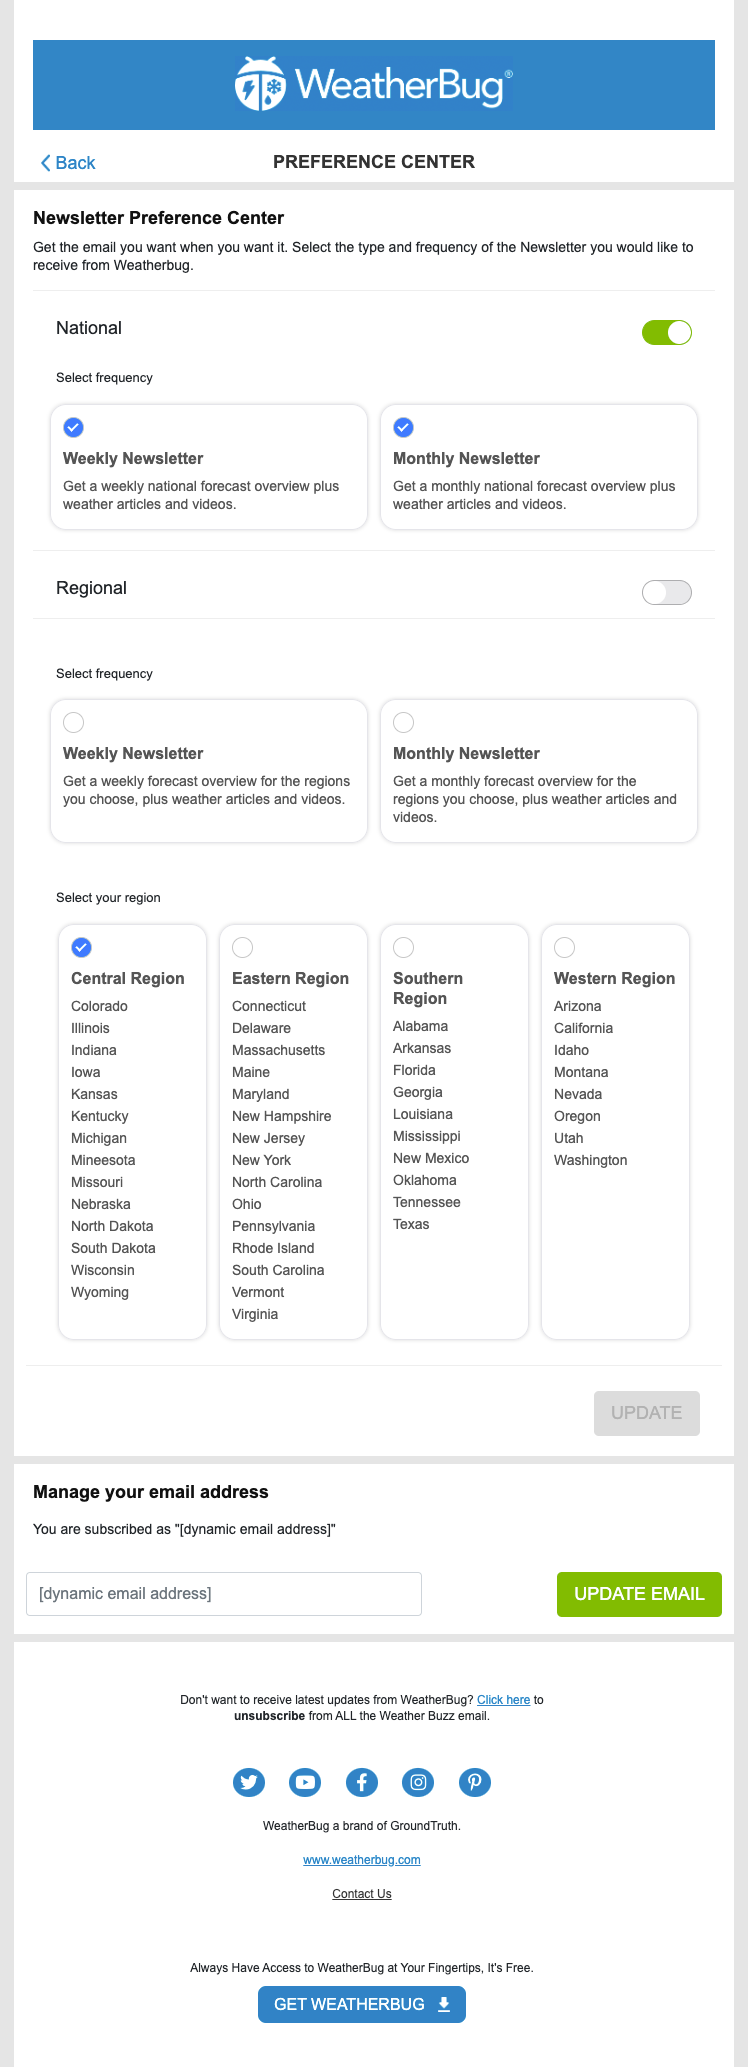The image size is (748, 2067).
Task: Select the Western Region checkbox
Action: [564, 947]
